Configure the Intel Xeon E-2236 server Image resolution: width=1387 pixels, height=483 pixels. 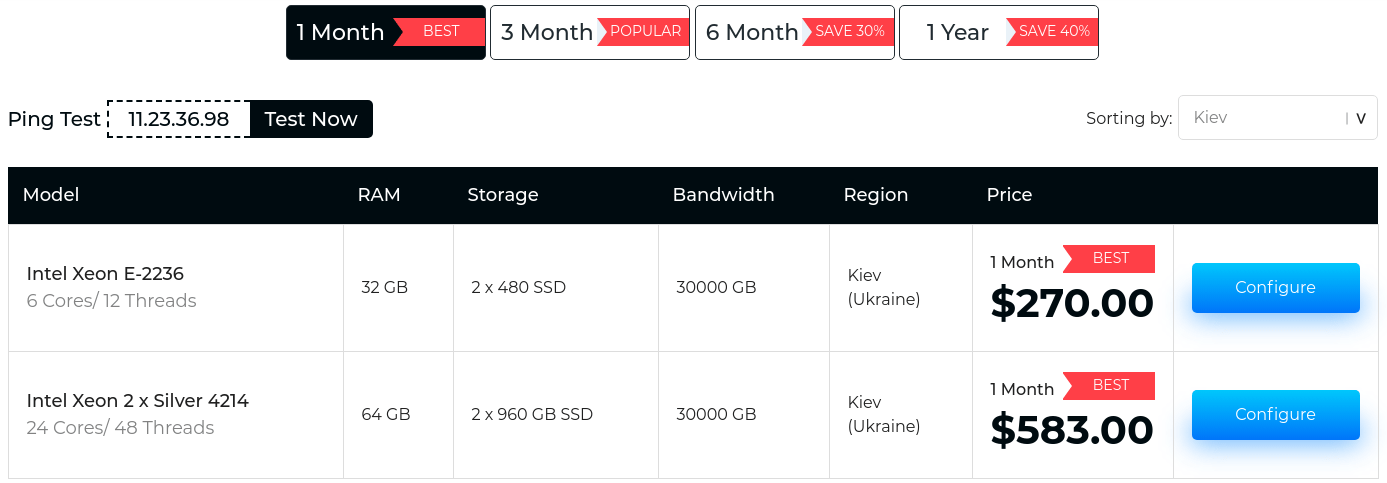(1276, 288)
